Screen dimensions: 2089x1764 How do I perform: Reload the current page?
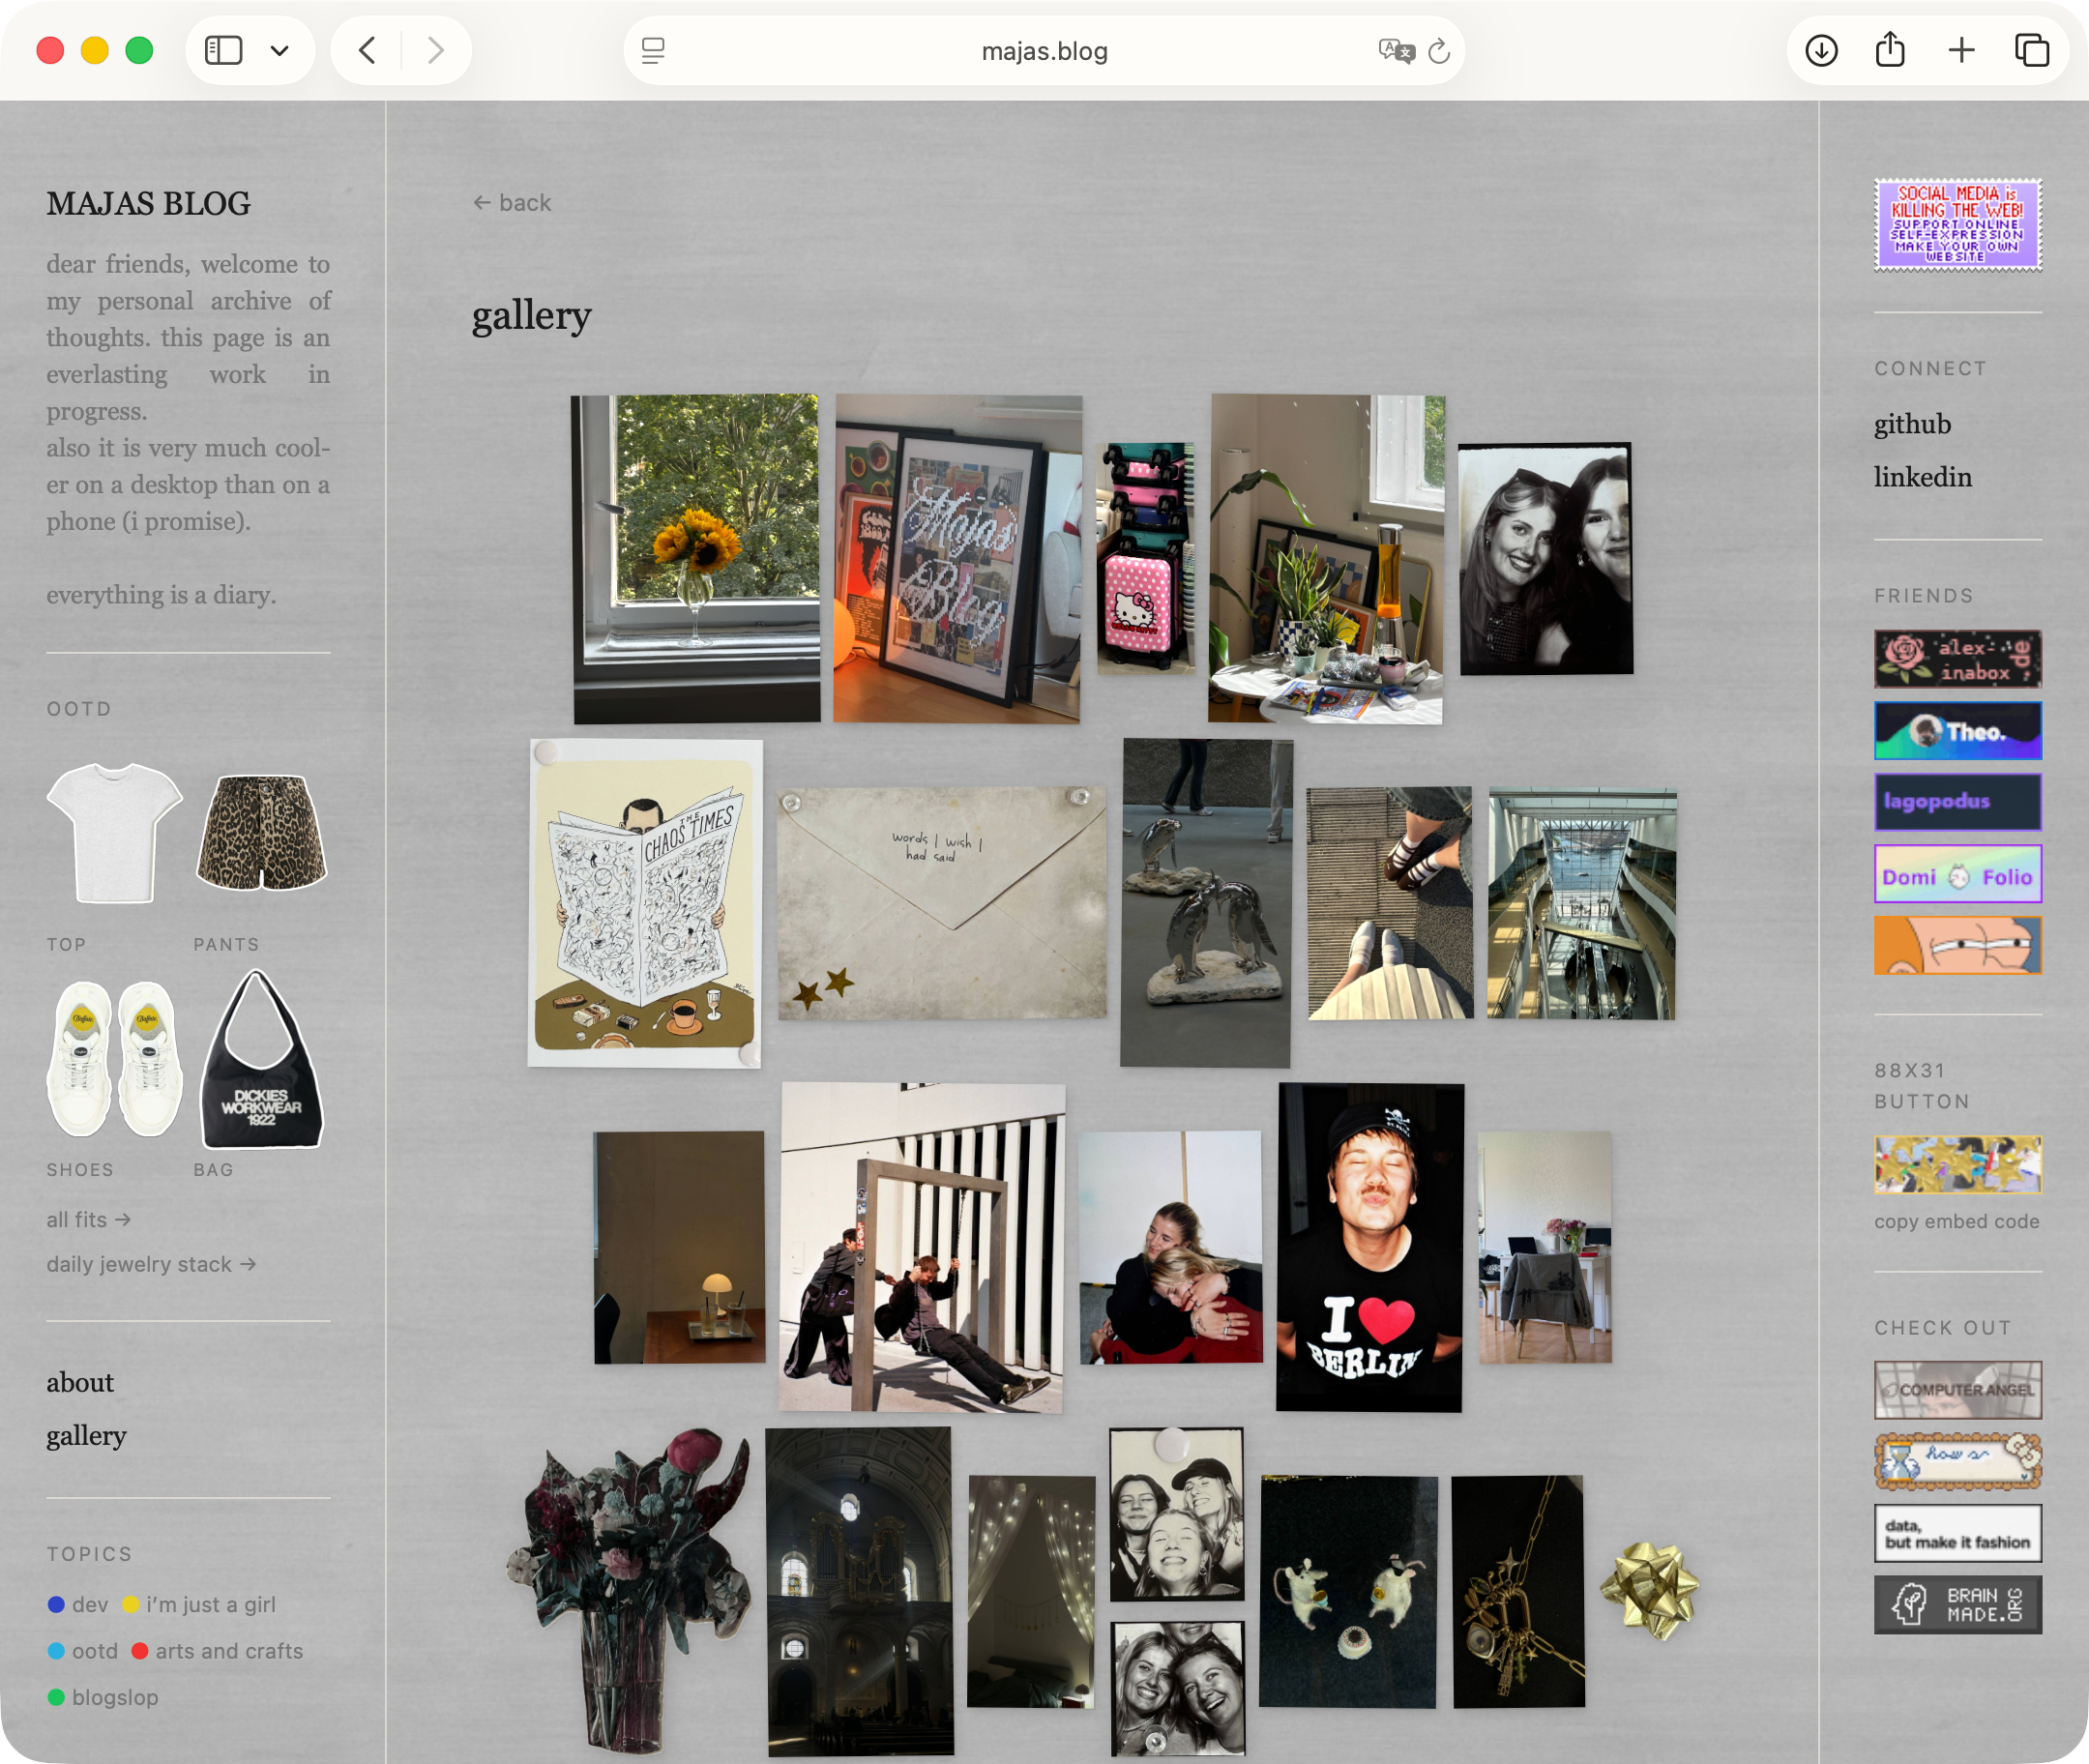click(x=1439, y=50)
